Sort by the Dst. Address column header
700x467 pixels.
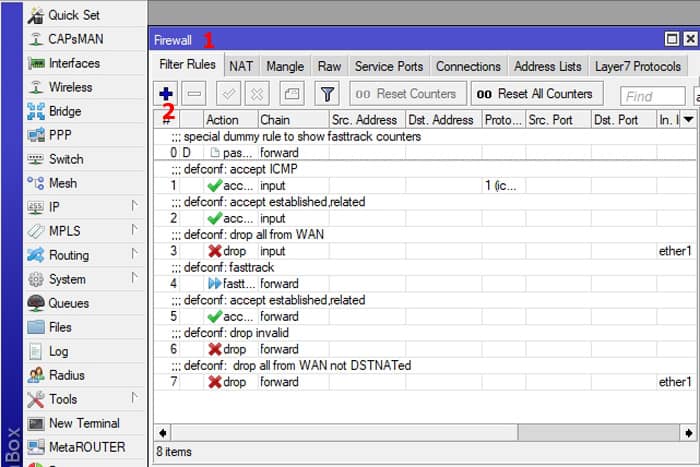444,120
